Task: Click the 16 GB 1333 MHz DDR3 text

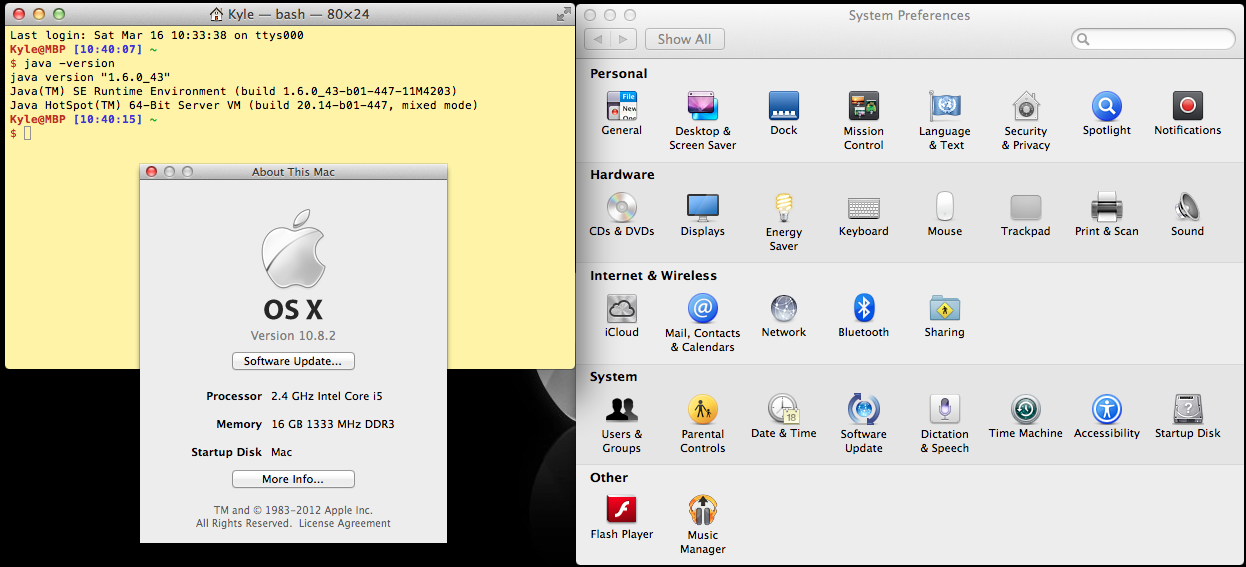Action: click(333, 424)
